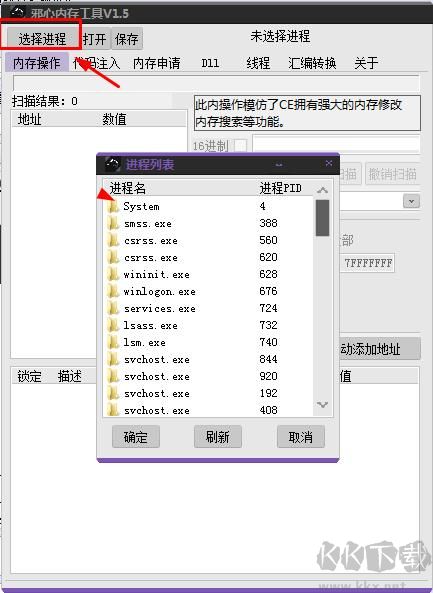Click the 进程名 column header
433x593 pixels.
pyautogui.click(x=128, y=188)
